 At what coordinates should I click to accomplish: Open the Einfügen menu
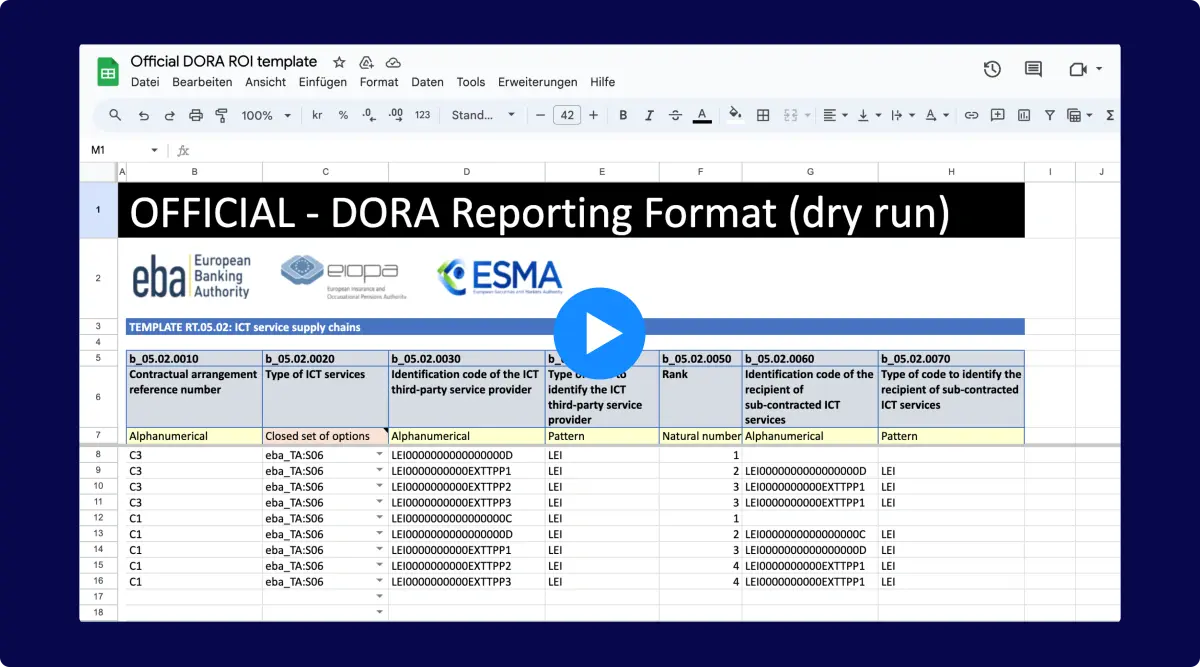(x=322, y=82)
